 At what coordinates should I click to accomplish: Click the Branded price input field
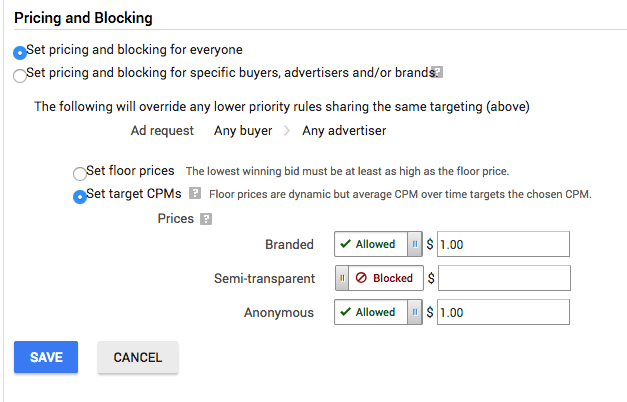click(x=503, y=244)
